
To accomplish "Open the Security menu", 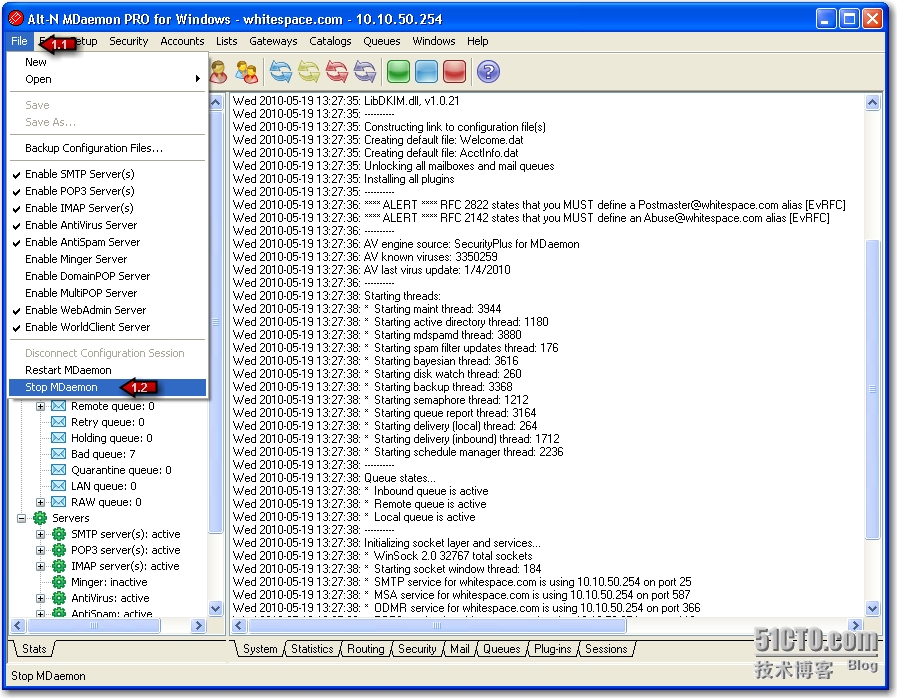I will pyautogui.click(x=129, y=41).
